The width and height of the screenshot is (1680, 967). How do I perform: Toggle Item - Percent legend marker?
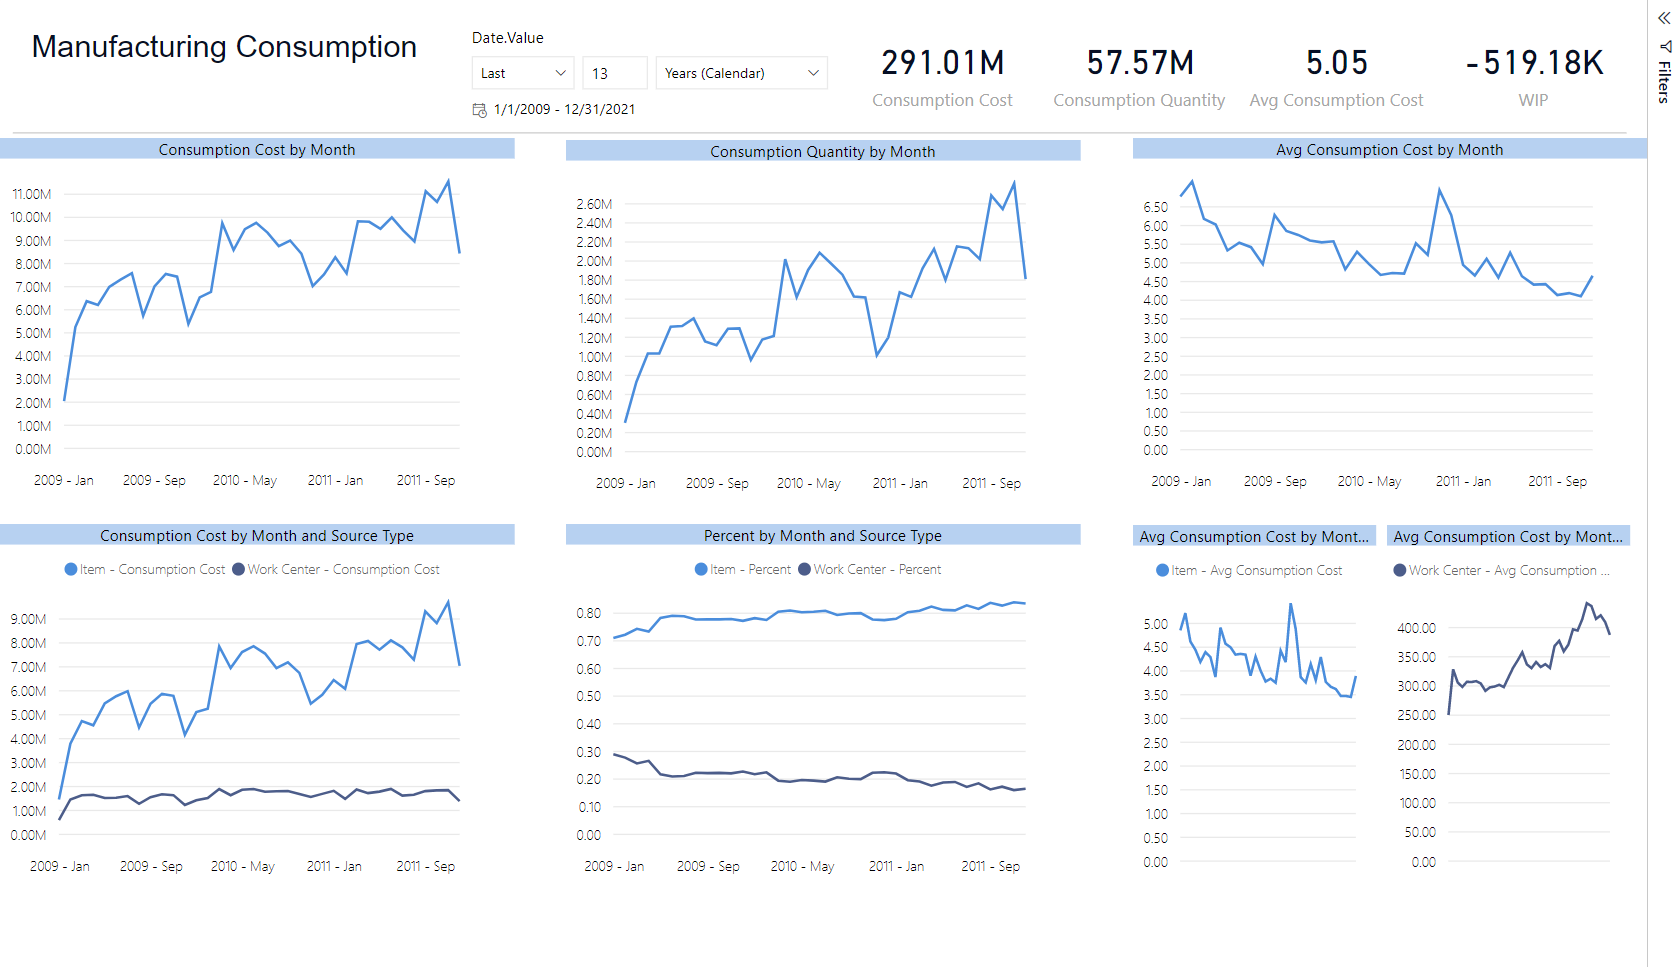(x=701, y=569)
